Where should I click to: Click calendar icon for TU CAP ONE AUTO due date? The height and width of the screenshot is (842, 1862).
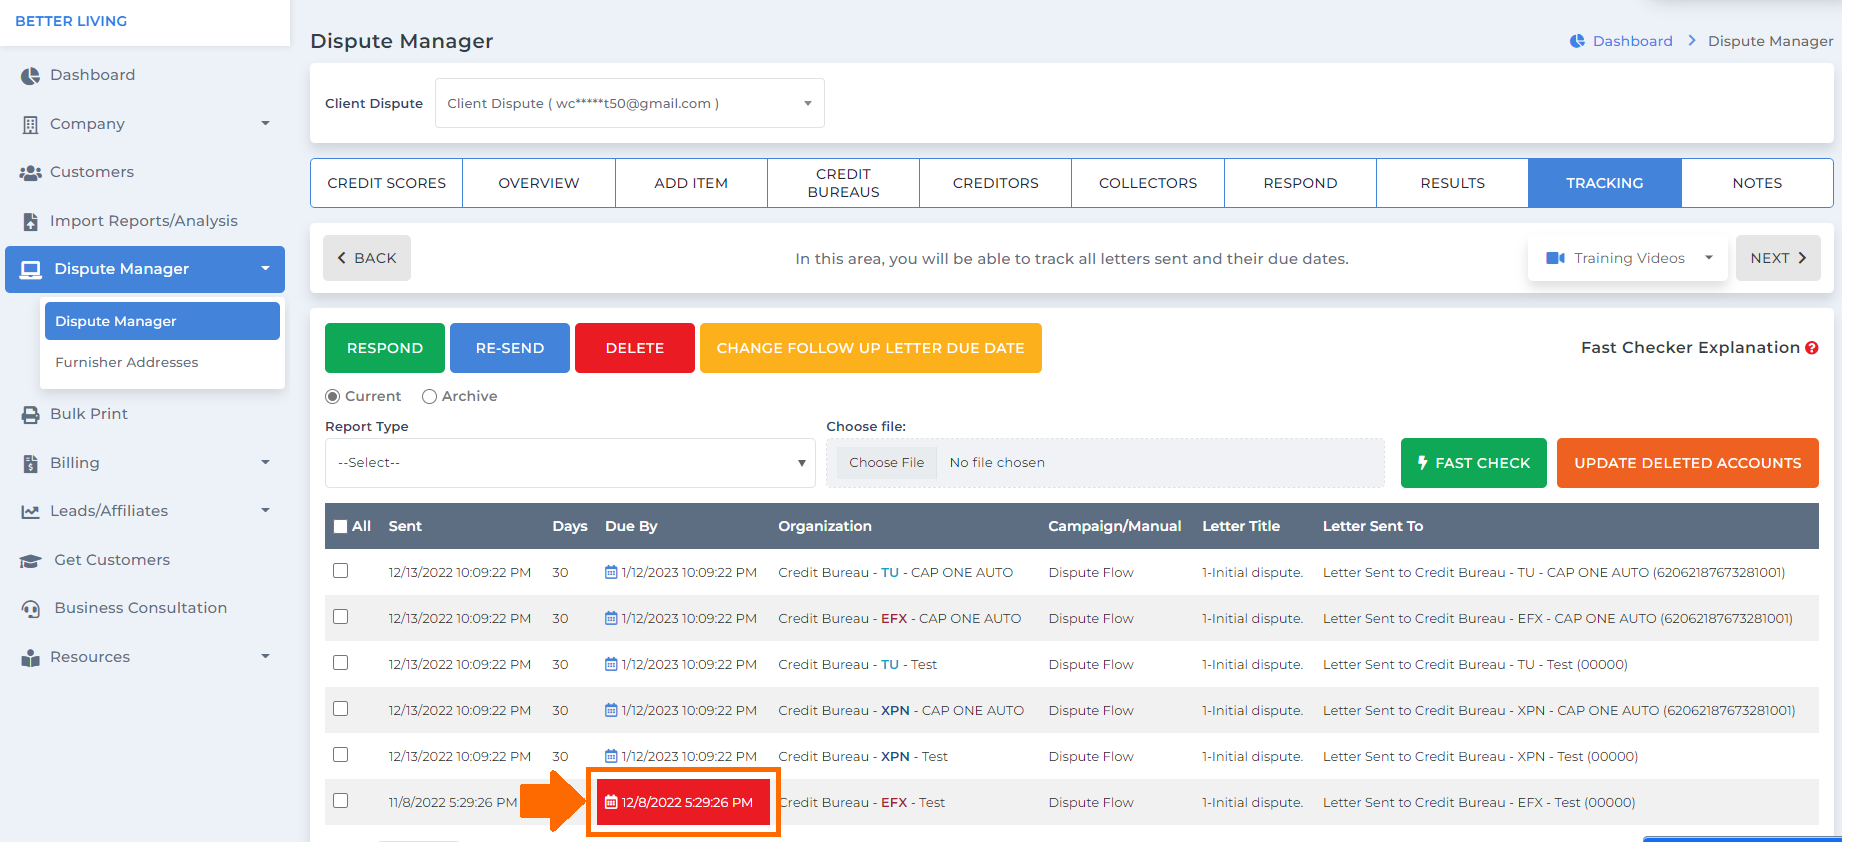[x=611, y=572]
